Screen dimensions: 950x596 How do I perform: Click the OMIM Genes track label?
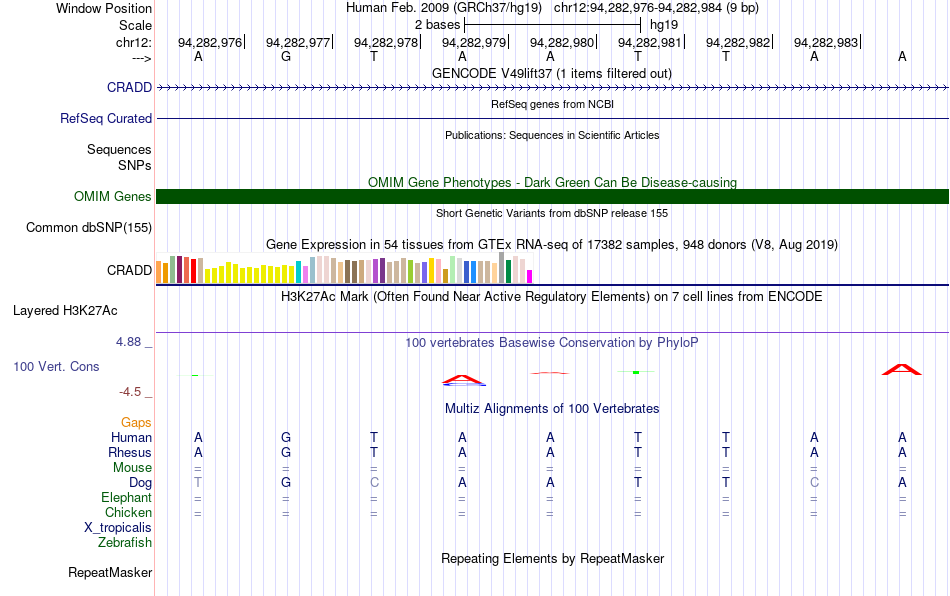(x=112, y=196)
